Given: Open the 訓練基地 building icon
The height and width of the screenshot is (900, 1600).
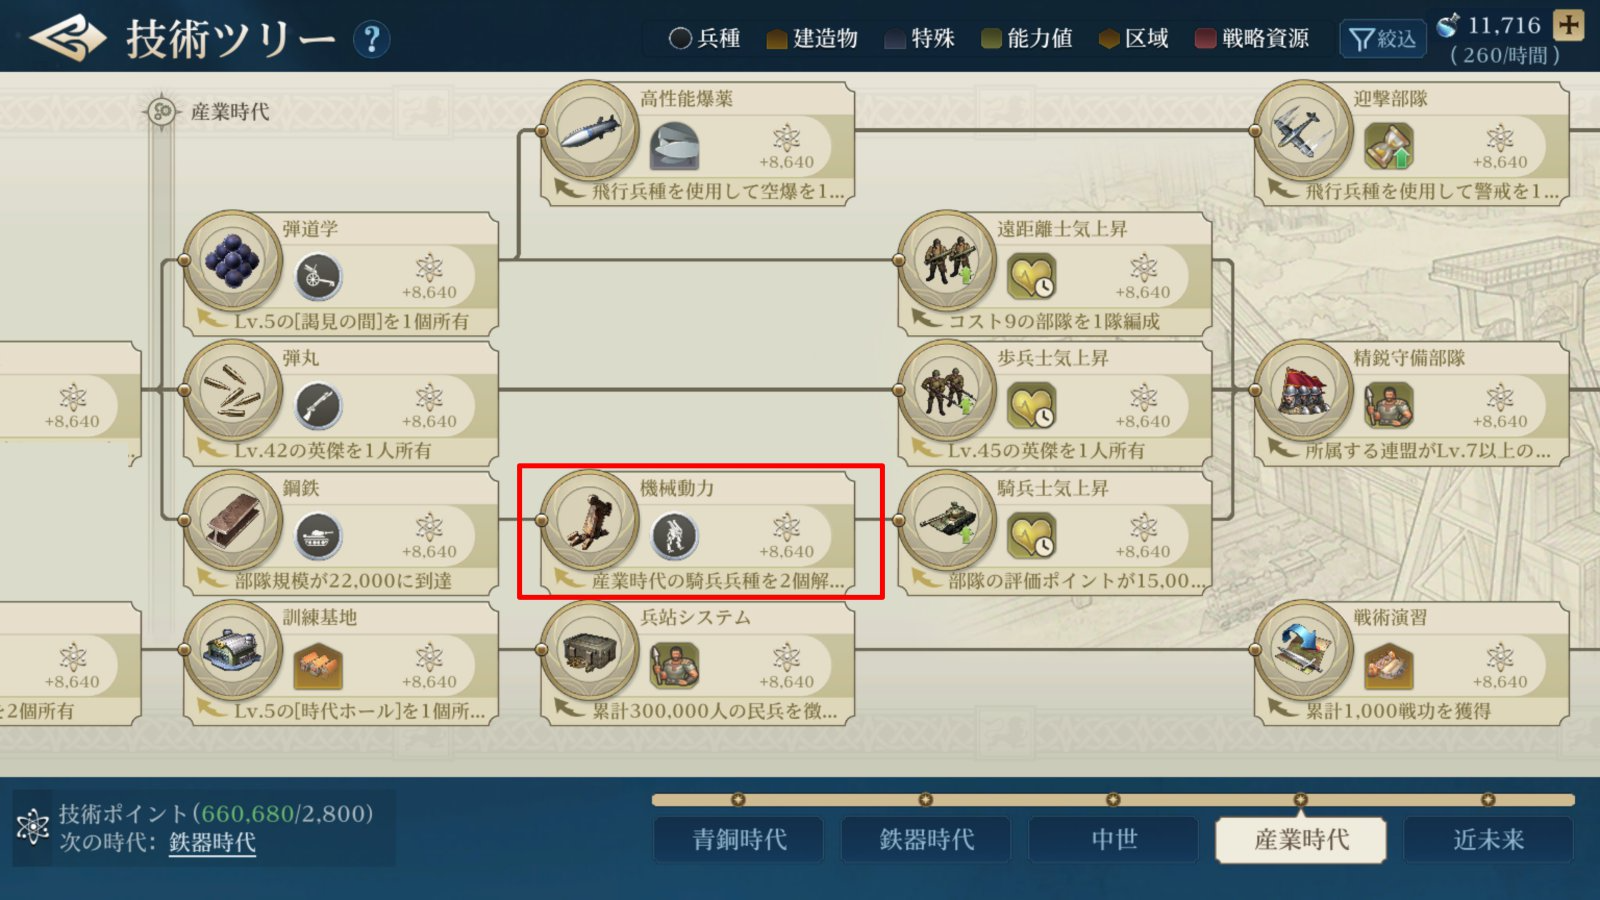Looking at the screenshot, I should click(x=232, y=650).
